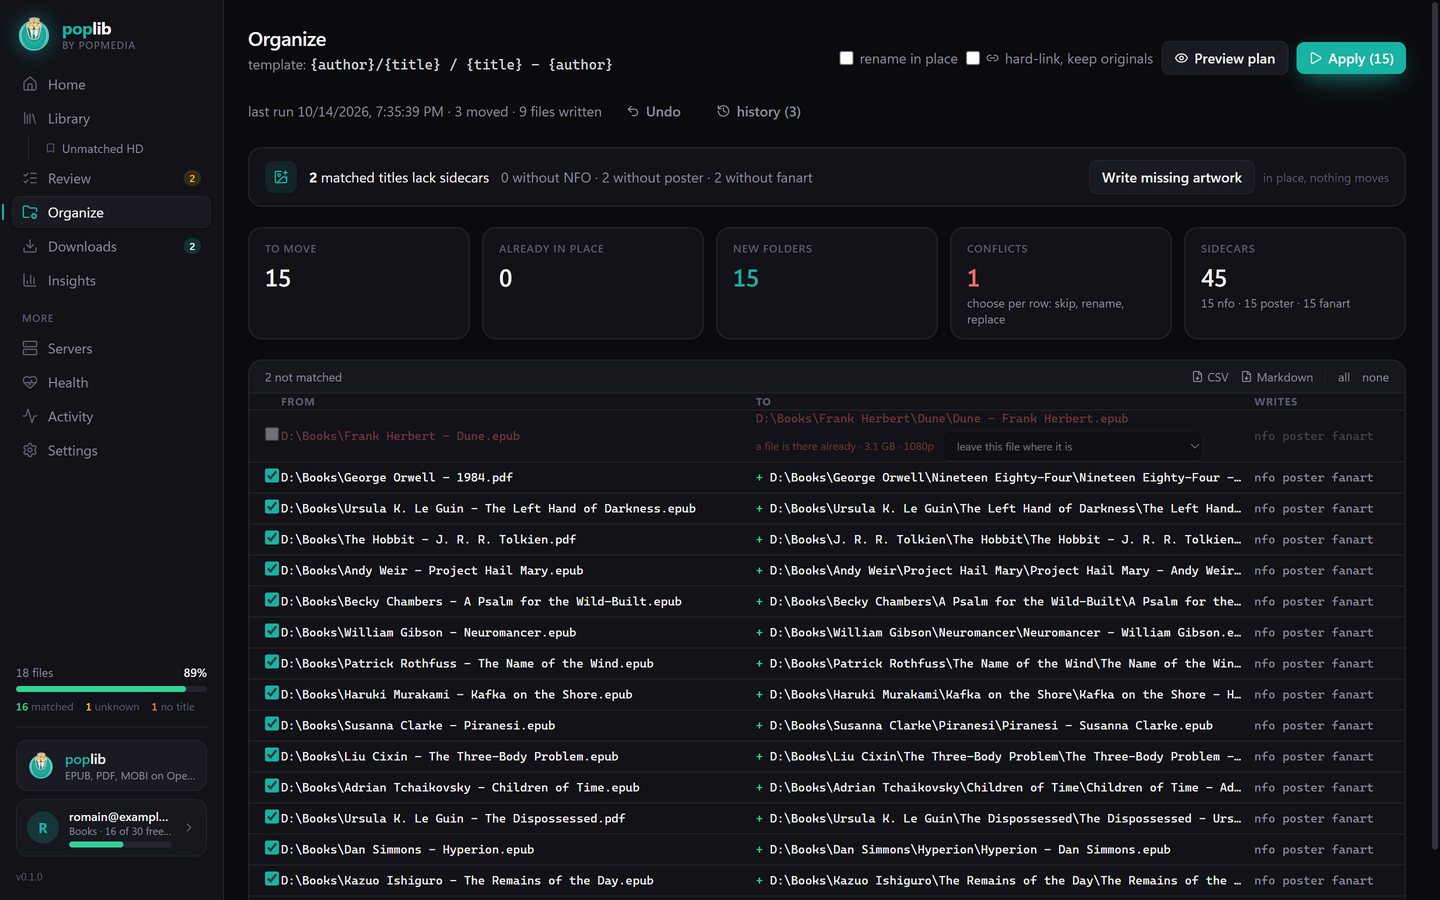Click the Insights chart icon
1440x900 pixels.
30,280
